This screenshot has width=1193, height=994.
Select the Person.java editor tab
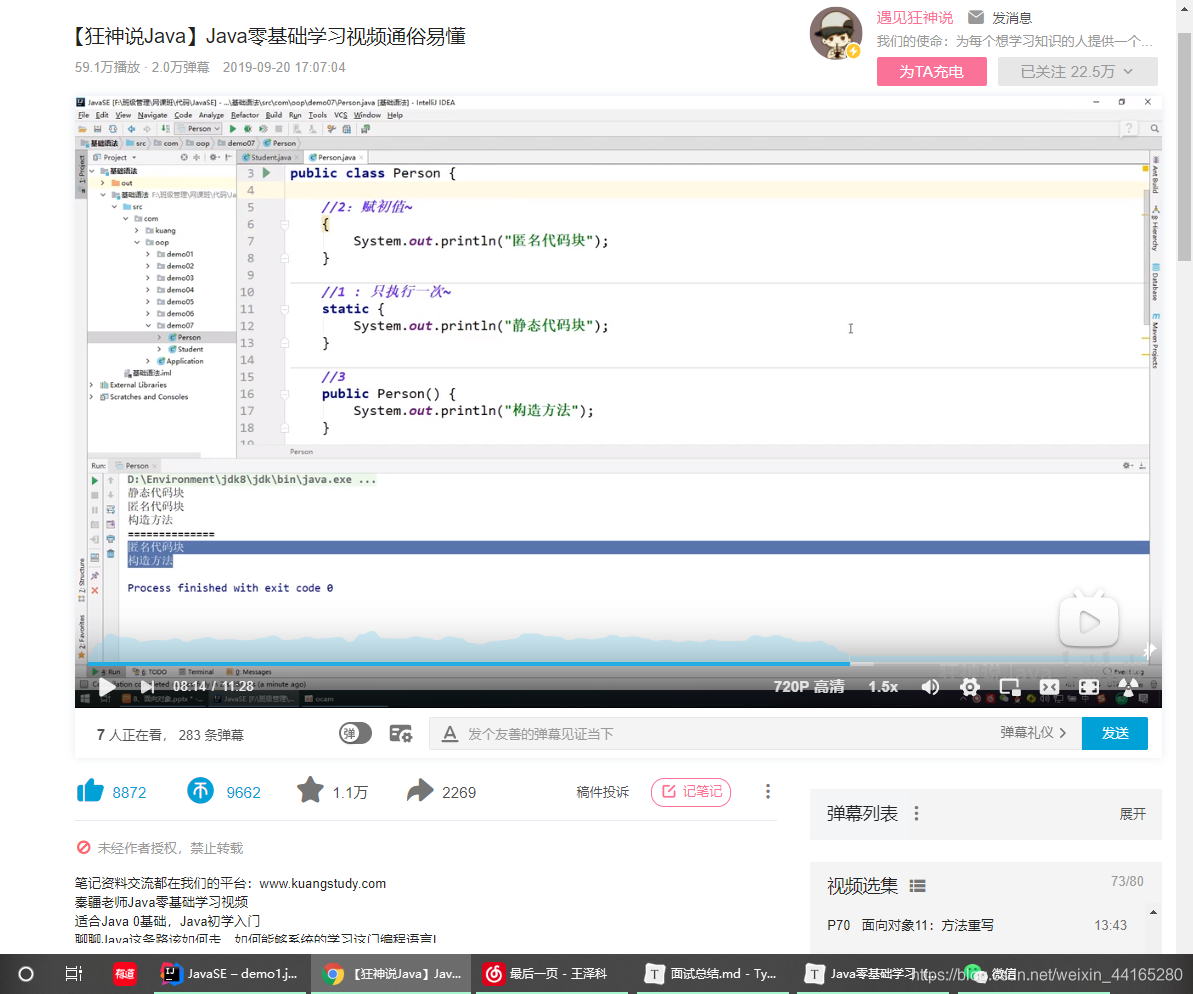click(336, 158)
